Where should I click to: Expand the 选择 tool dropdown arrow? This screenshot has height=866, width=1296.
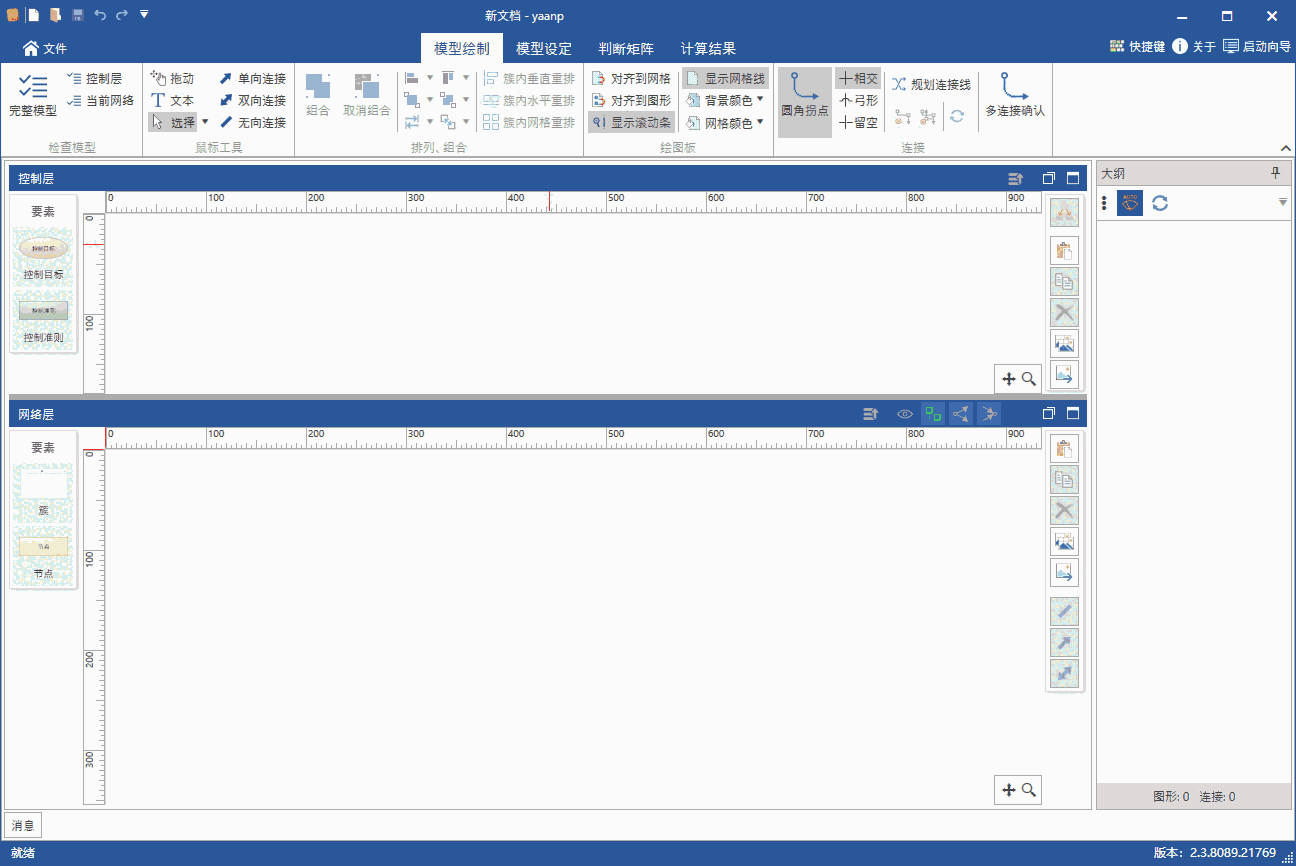point(205,121)
